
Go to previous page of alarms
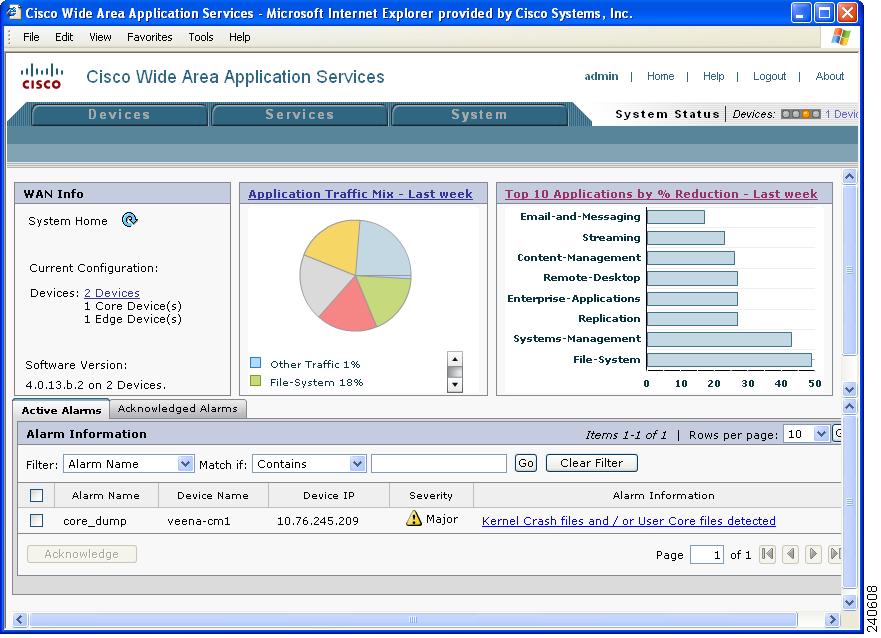791,554
